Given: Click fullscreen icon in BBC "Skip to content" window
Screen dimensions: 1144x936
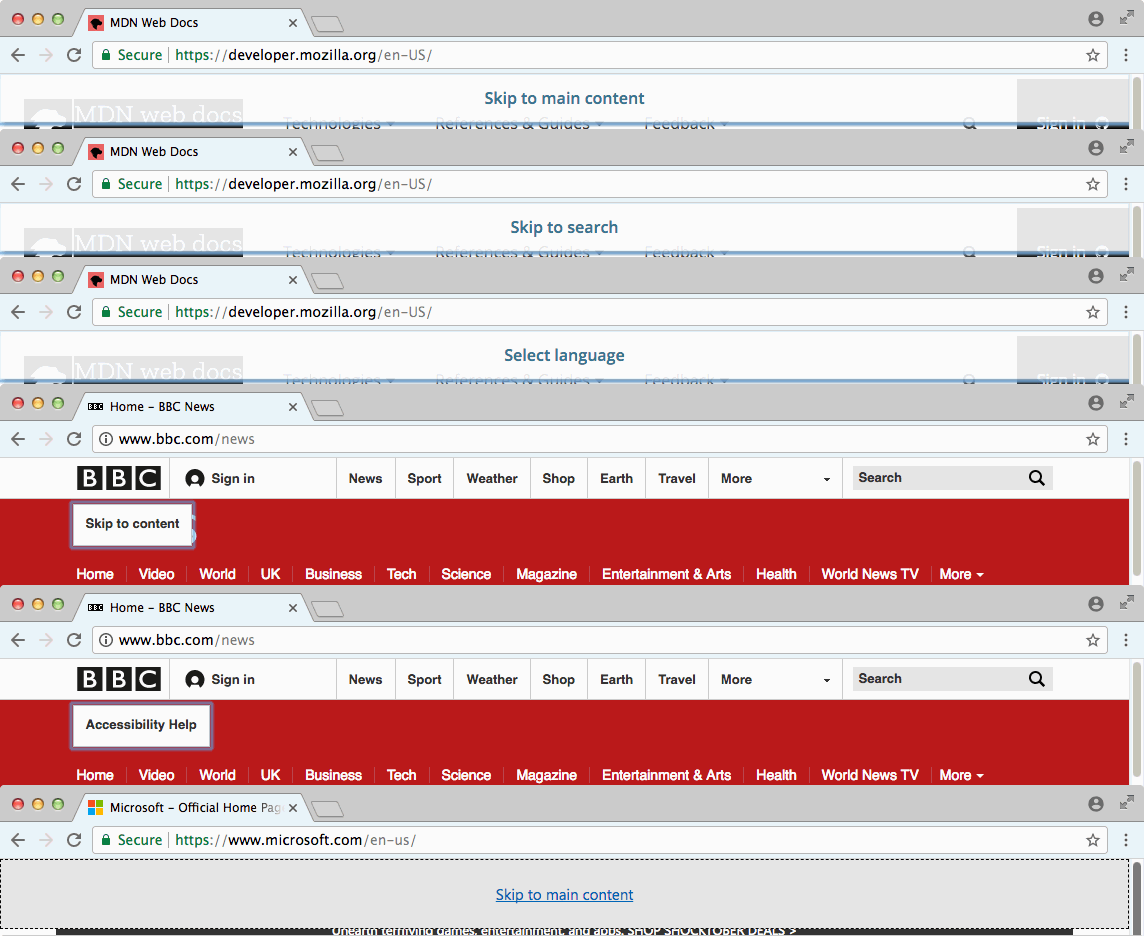Looking at the screenshot, I should [x=1126, y=401].
